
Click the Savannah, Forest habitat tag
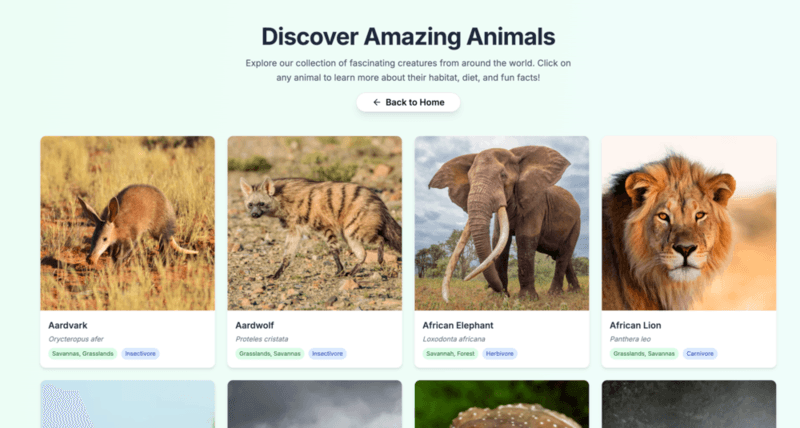(x=449, y=353)
